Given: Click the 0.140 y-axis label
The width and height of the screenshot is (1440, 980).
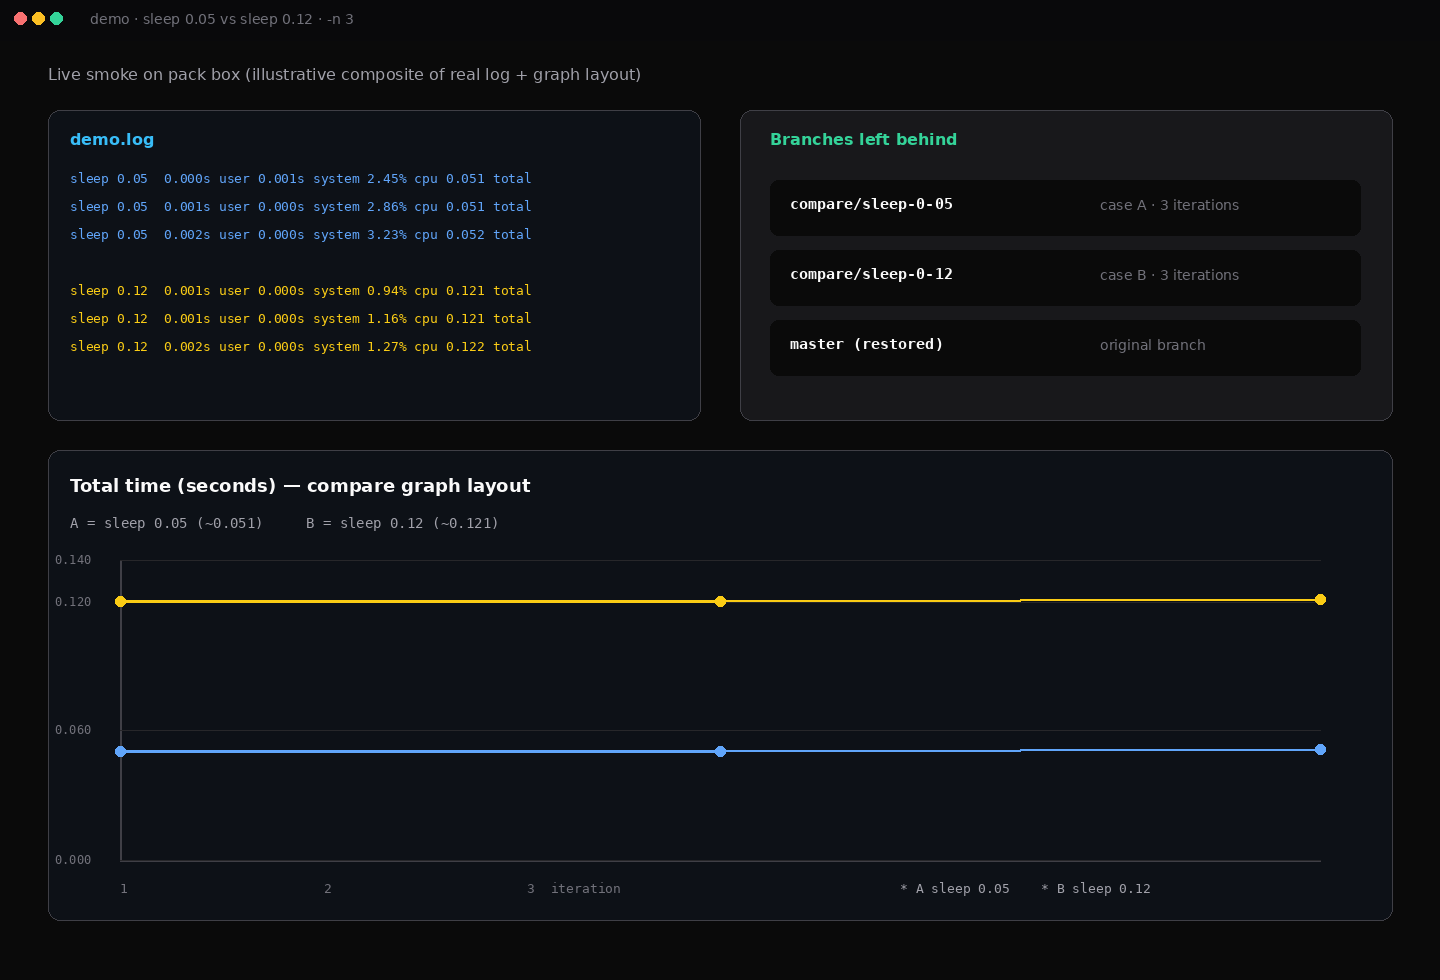Looking at the screenshot, I should coord(73,560).
